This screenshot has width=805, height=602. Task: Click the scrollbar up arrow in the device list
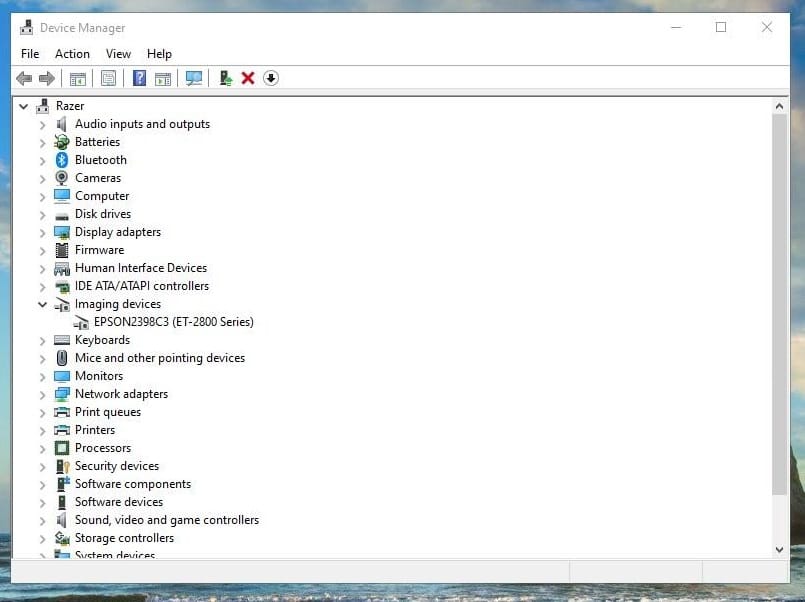pyautogui.click(x=779, y=107)
